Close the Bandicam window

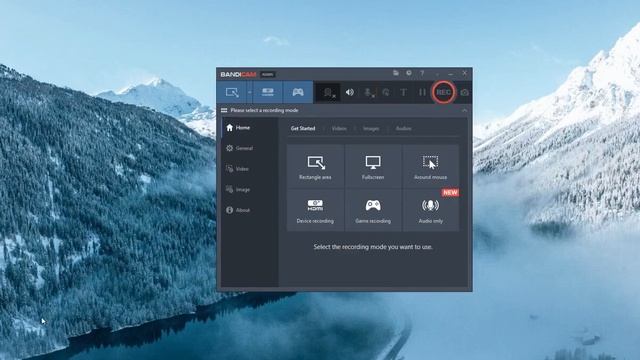[x=464, y=73]
